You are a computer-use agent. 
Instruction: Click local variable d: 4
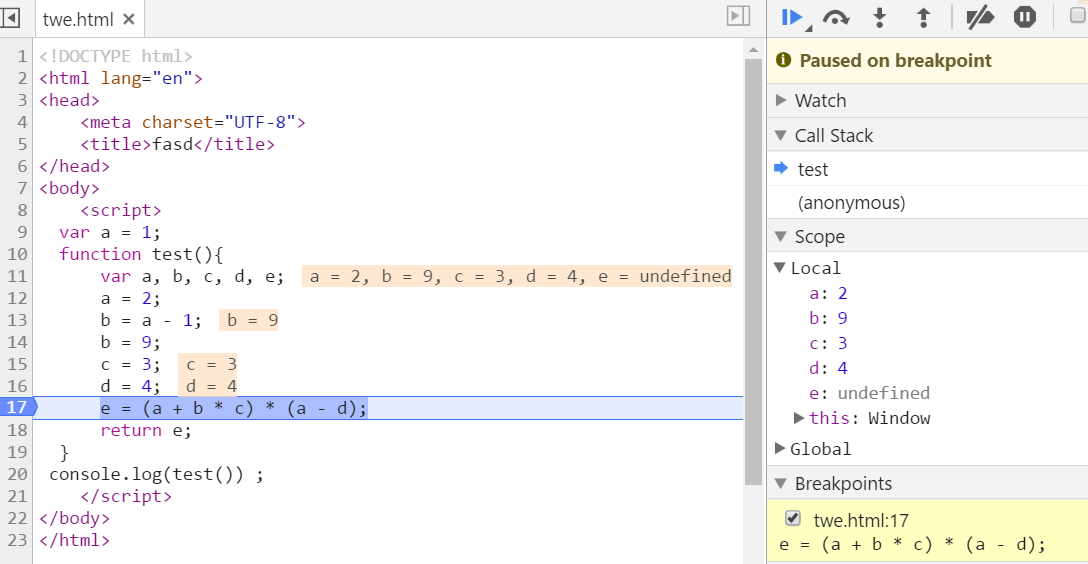tap(828, 368)
